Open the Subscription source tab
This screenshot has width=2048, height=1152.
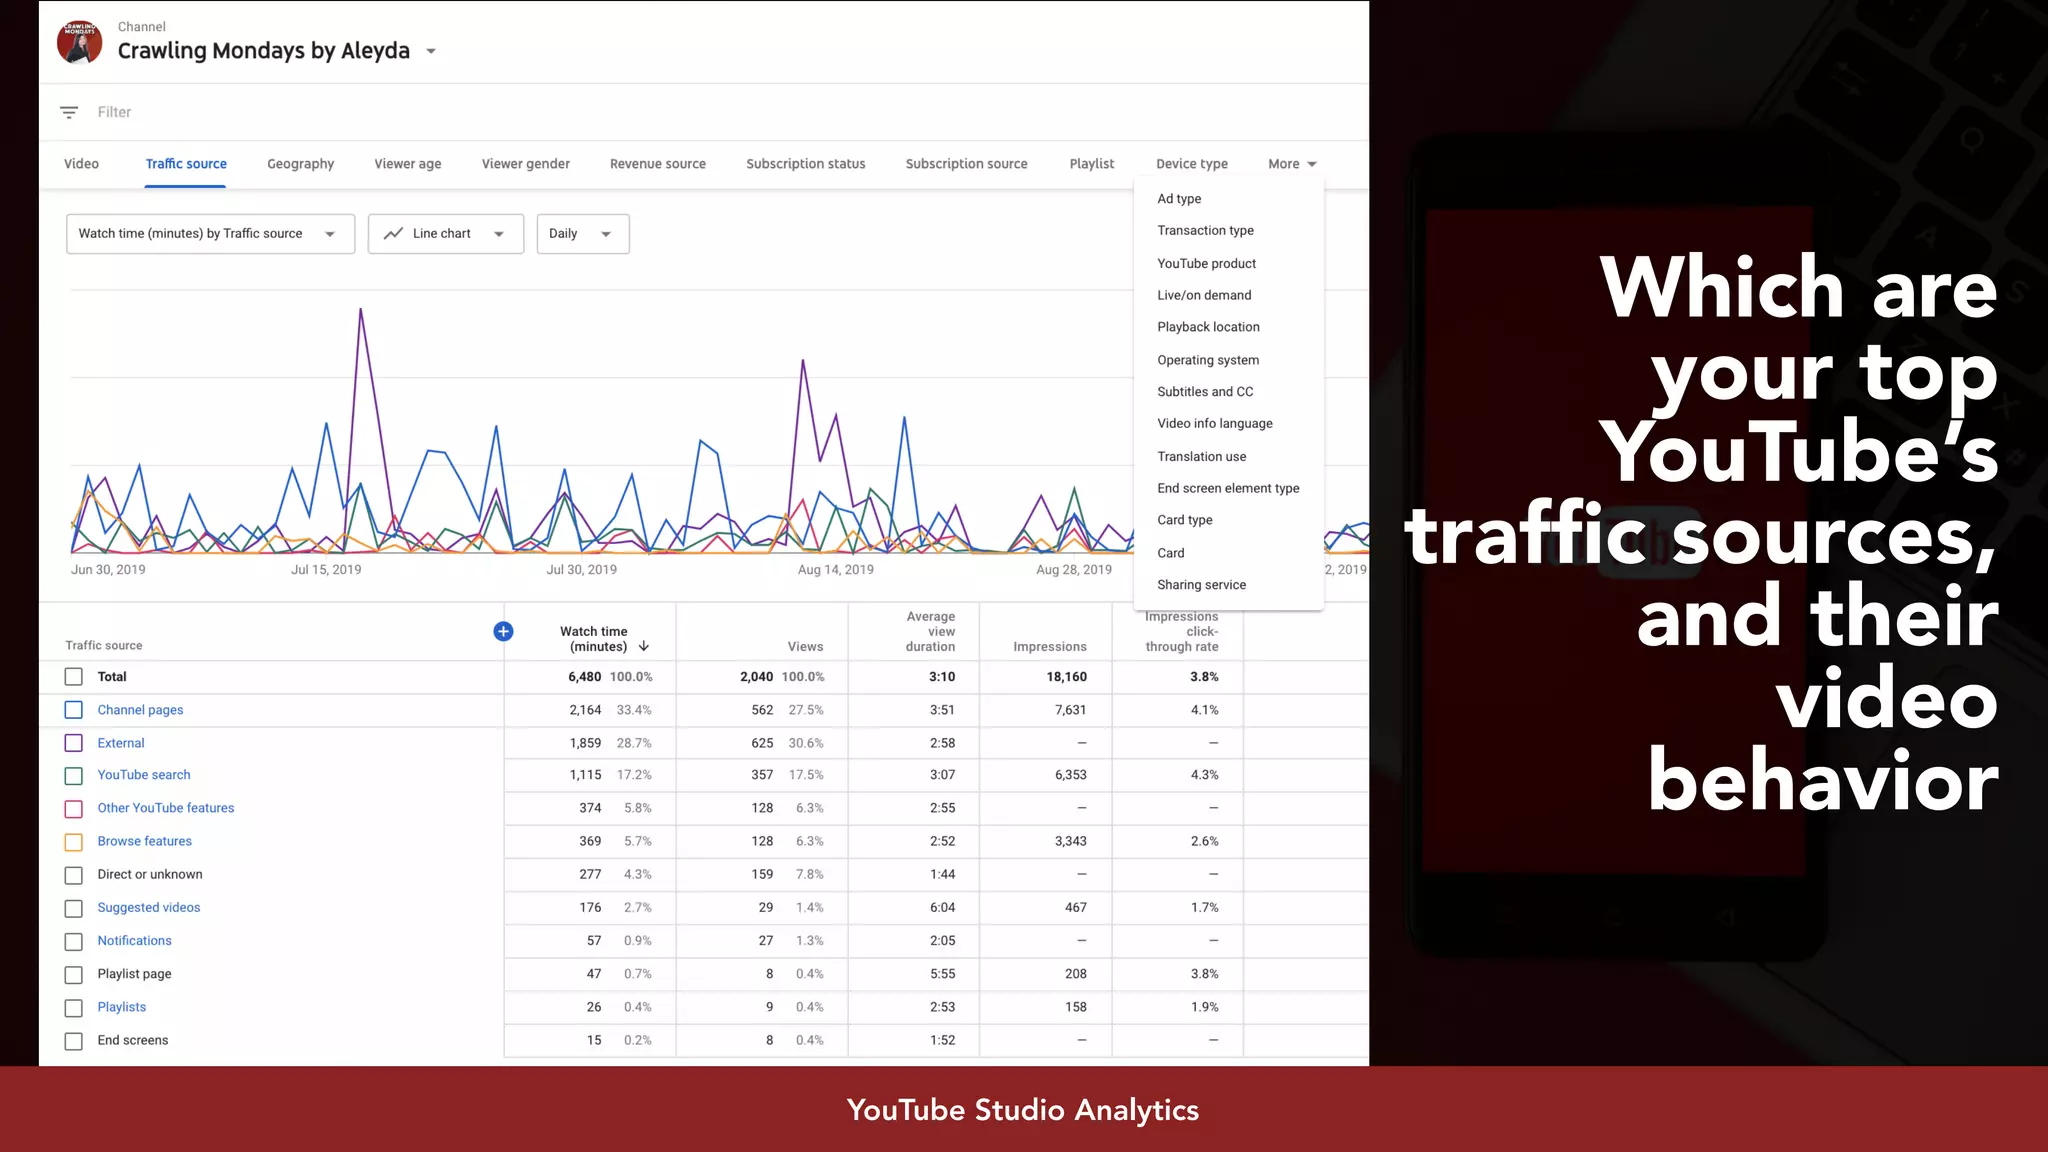pyautogui.click(x=966, y=164)
